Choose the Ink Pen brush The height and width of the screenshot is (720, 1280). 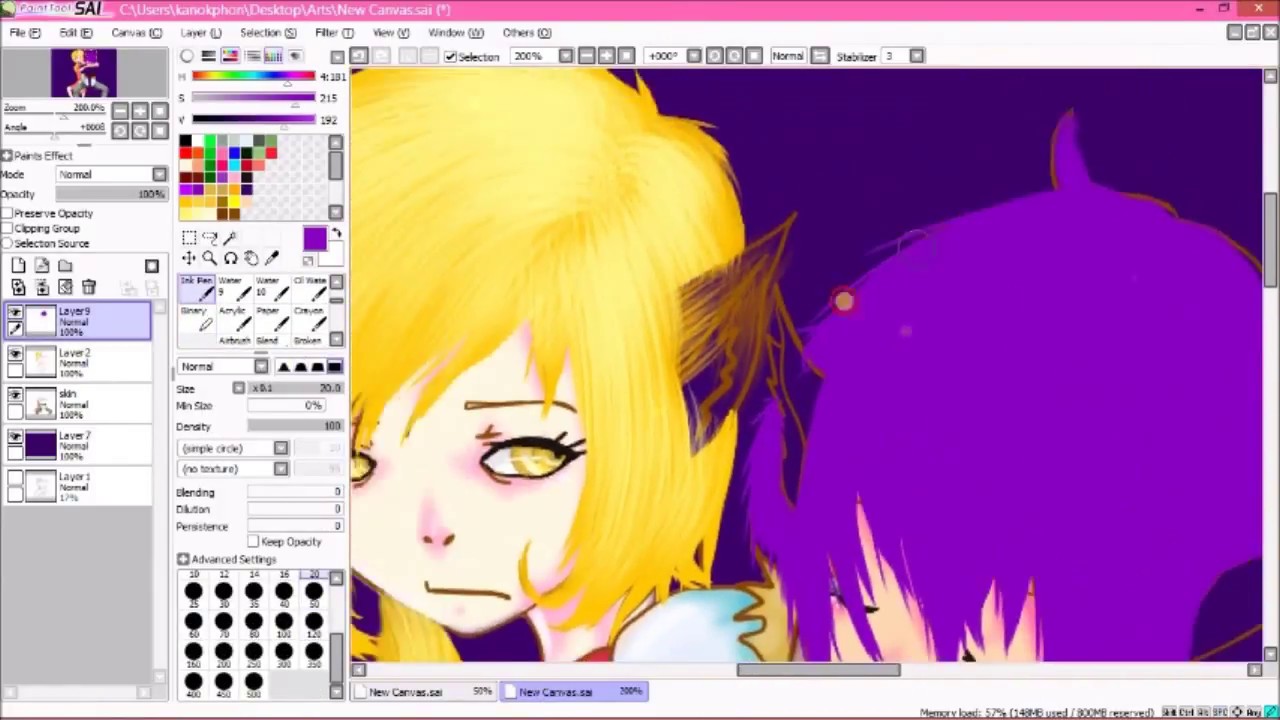(197, 288)
